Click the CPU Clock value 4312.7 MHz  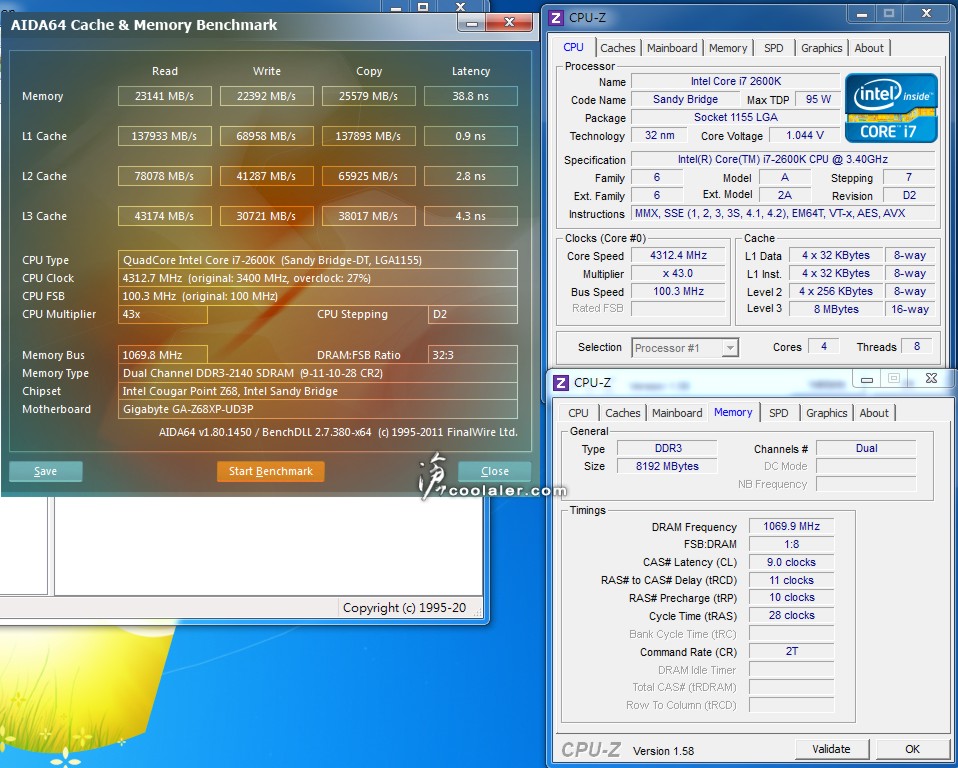pos(318,278)
